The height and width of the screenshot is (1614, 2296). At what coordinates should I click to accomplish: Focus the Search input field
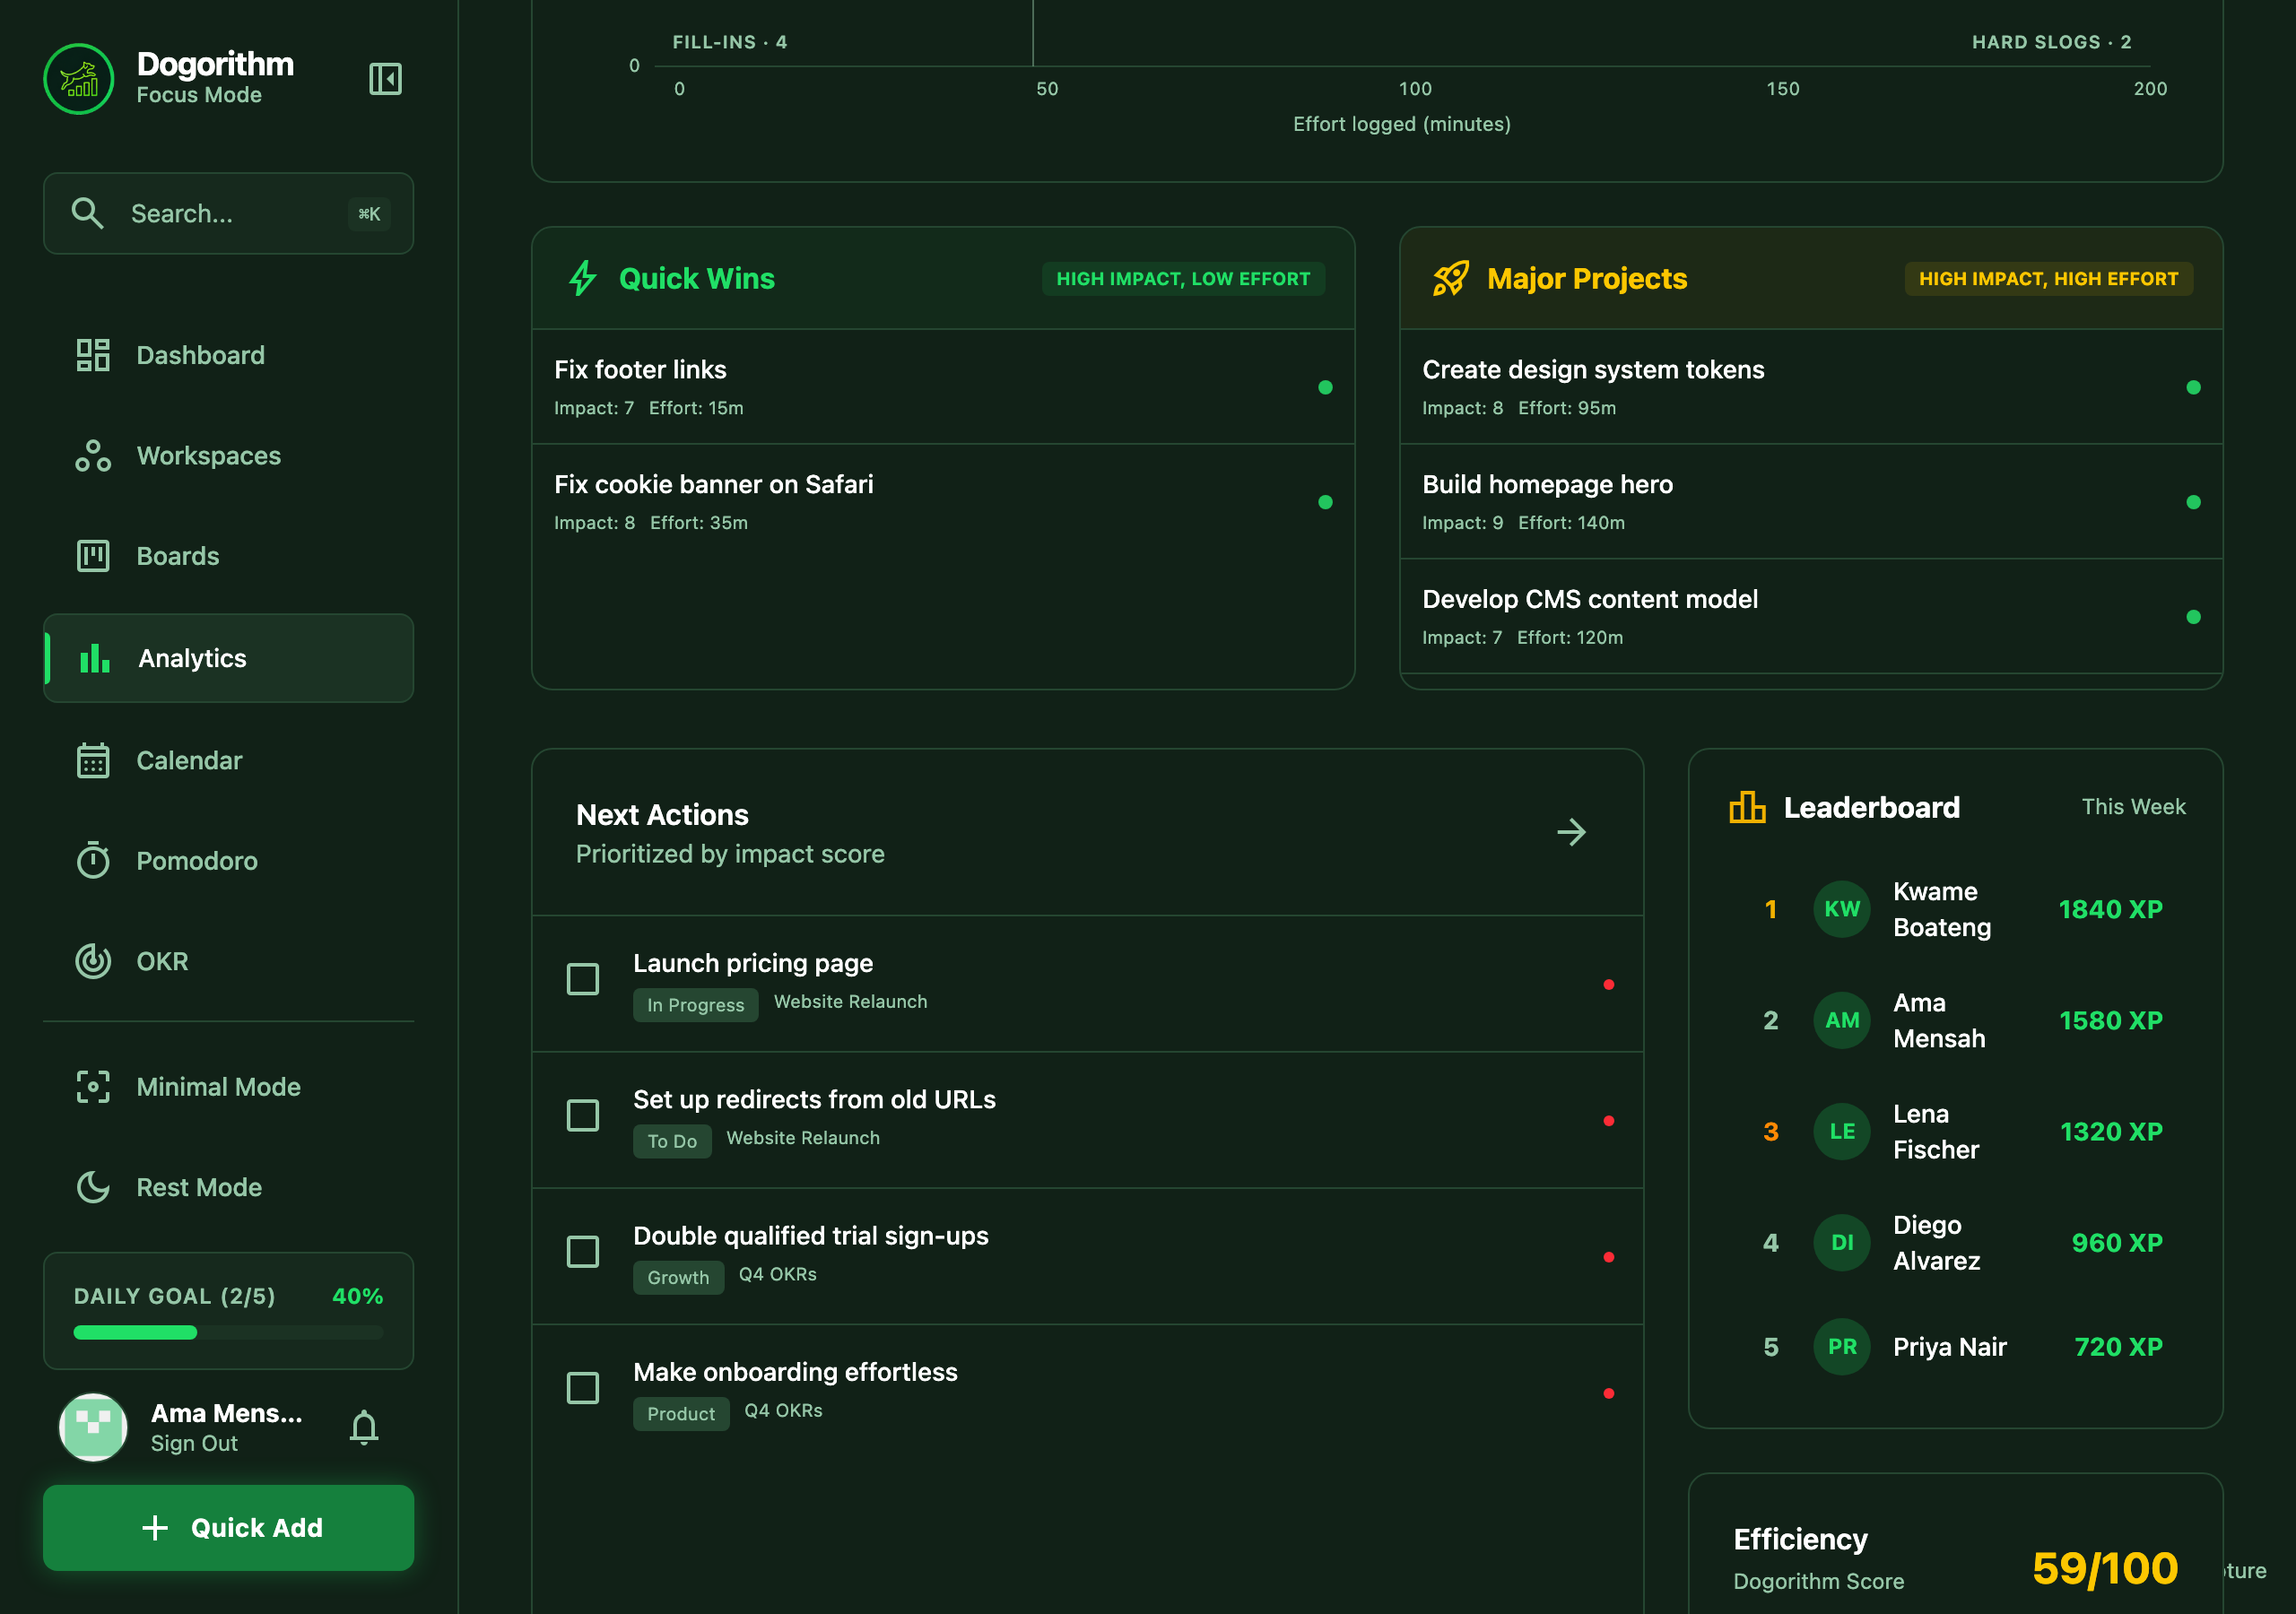tap(228, 213)
